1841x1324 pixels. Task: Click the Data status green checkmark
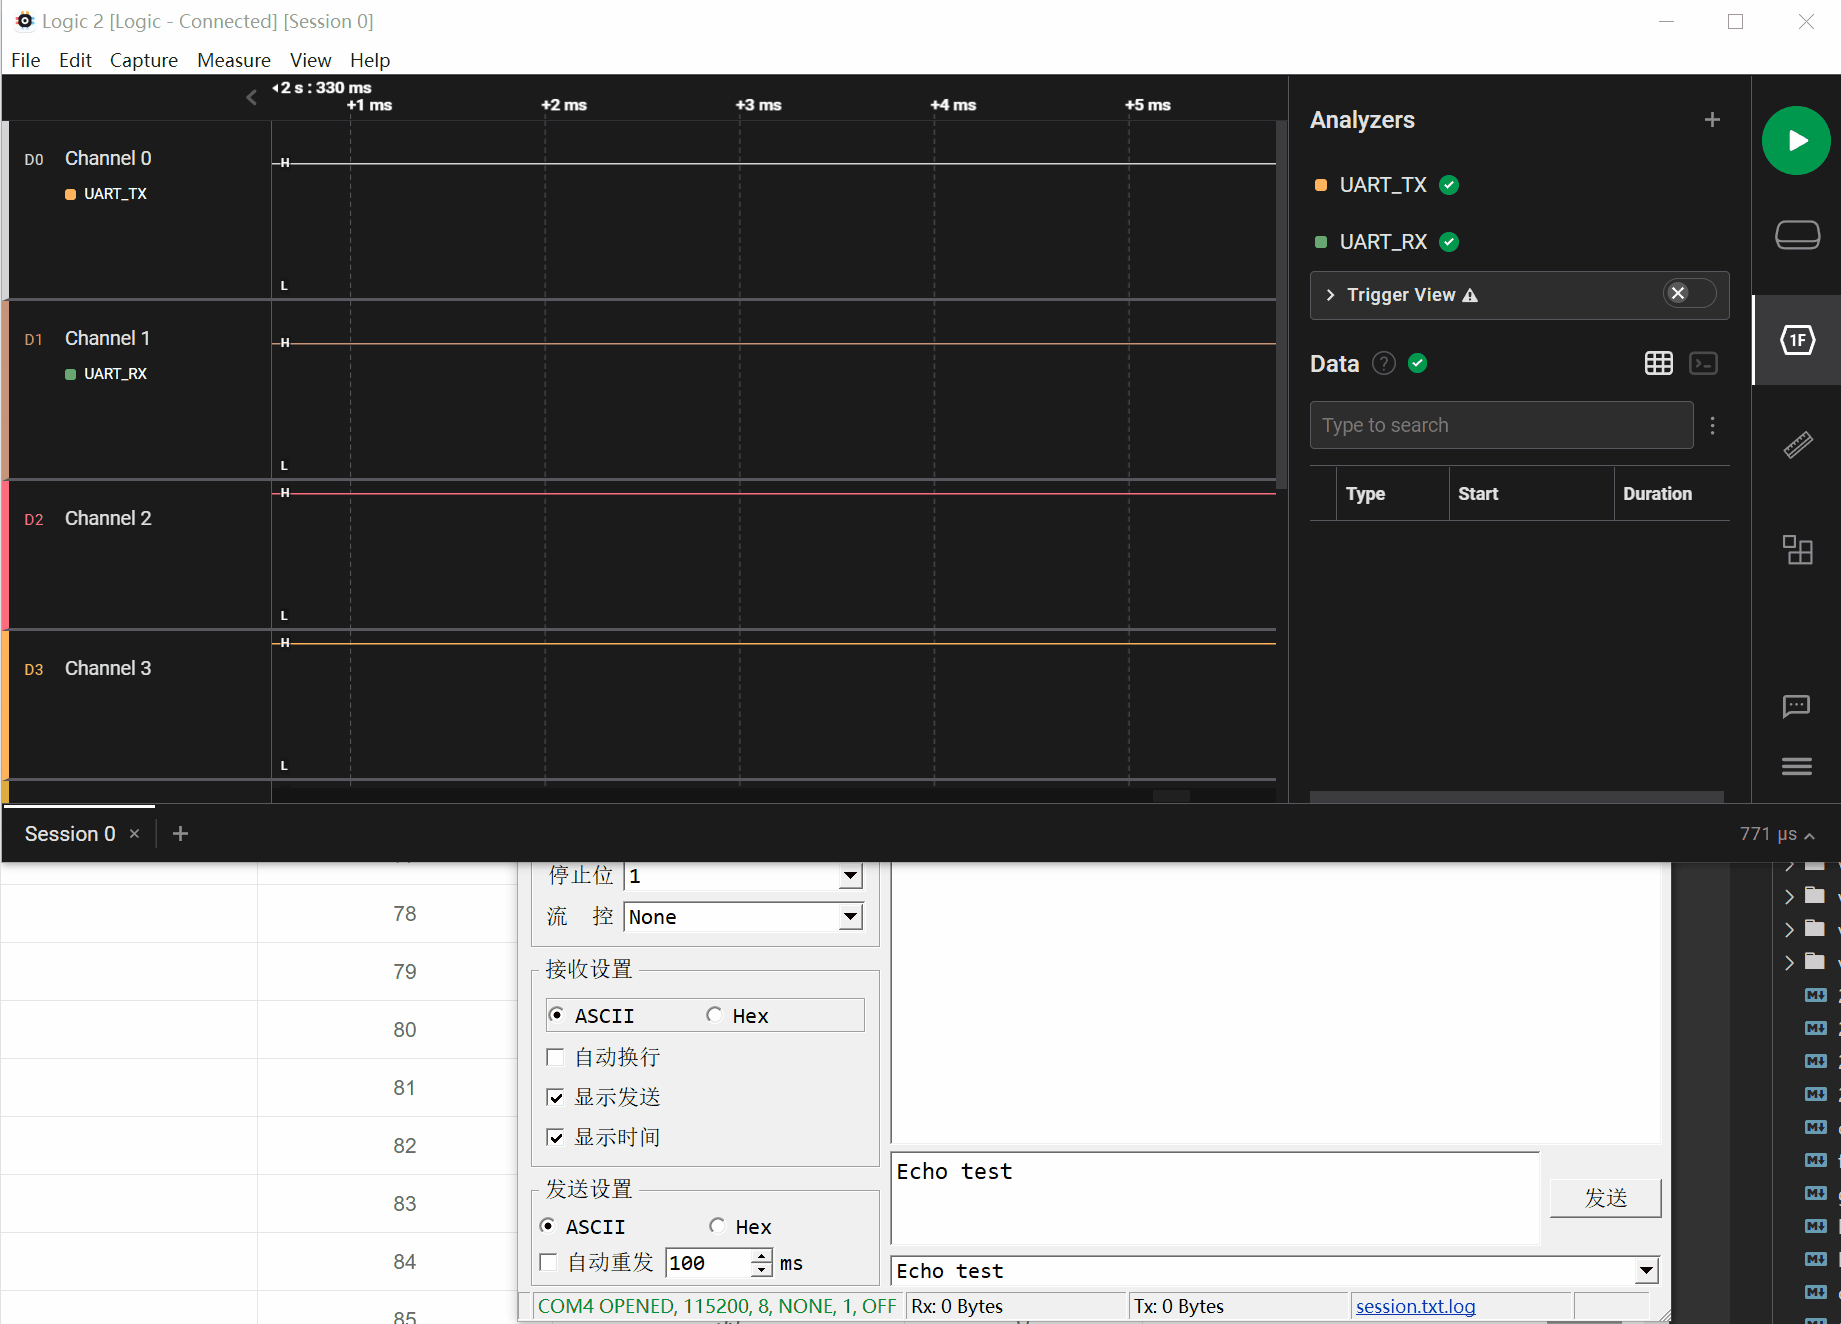(x=1417, y=363)
